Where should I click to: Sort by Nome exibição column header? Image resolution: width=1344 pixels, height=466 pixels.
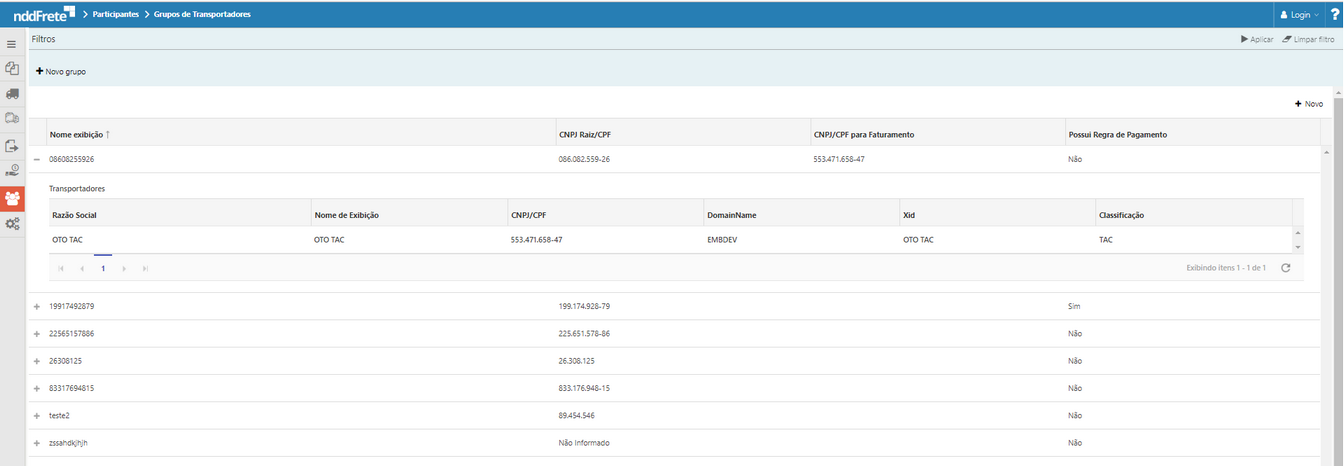click(x=76, y=134)
